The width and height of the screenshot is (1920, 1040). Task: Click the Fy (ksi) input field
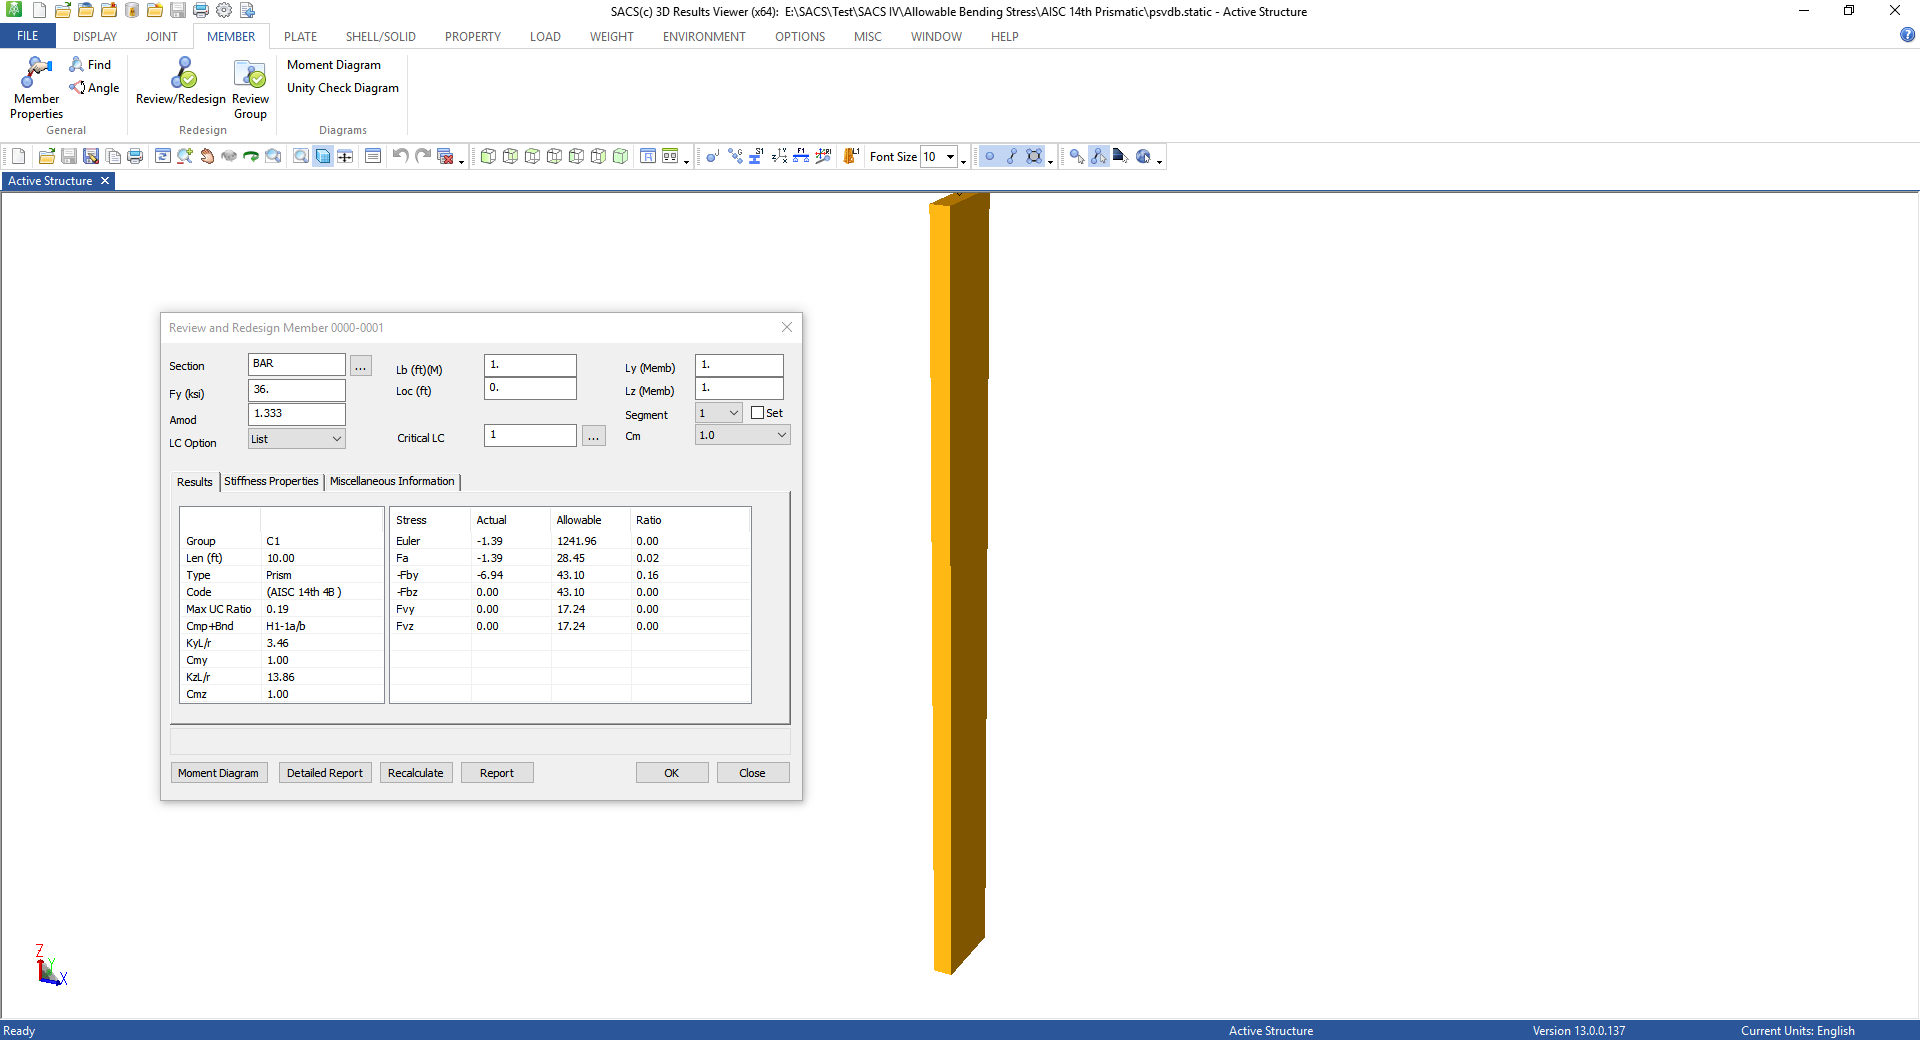click(x=296, y=390)
